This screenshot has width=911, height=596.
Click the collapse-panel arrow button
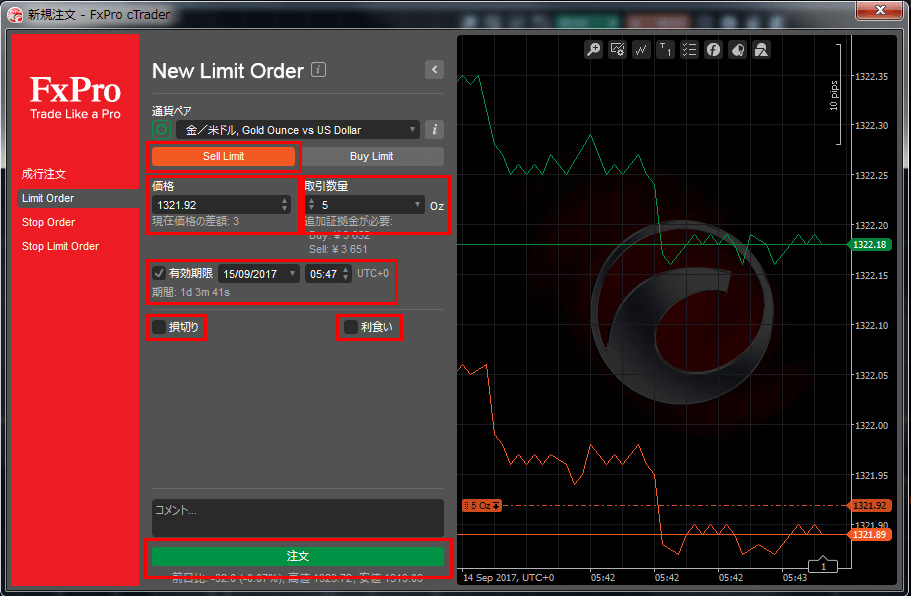pos(435,70)
